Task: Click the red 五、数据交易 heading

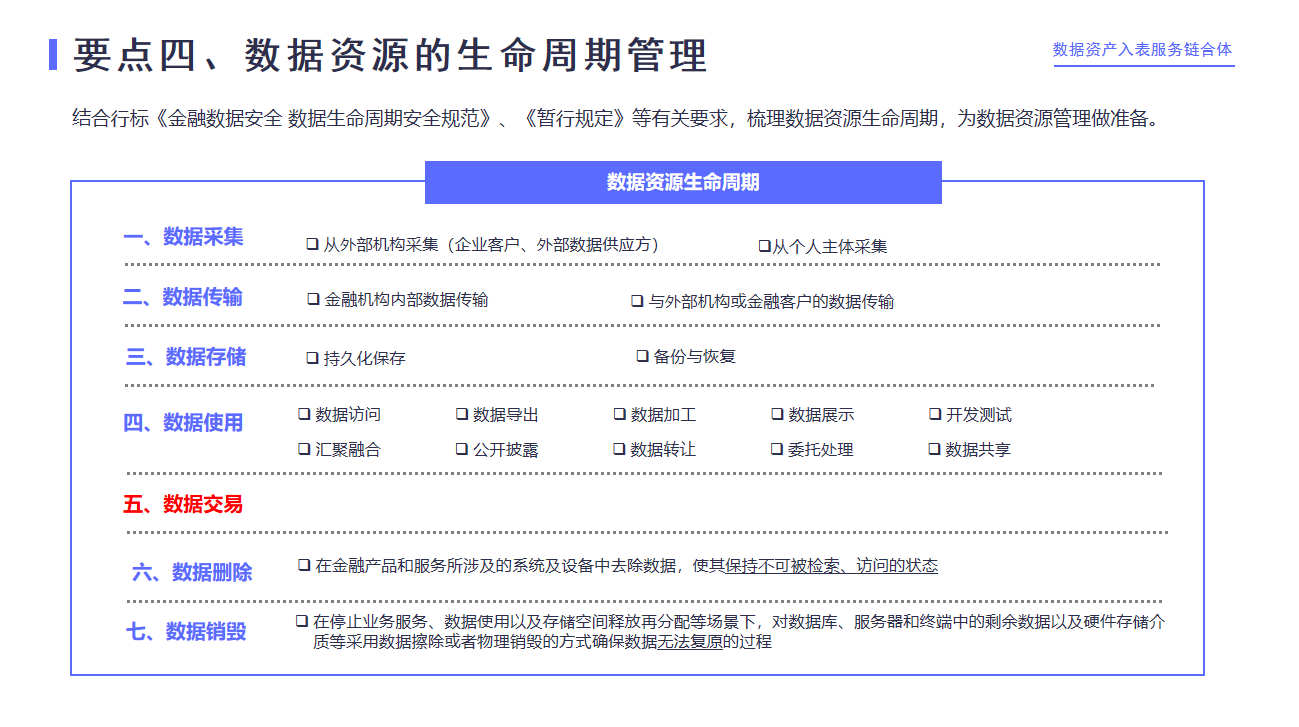Action: [183, 504]
